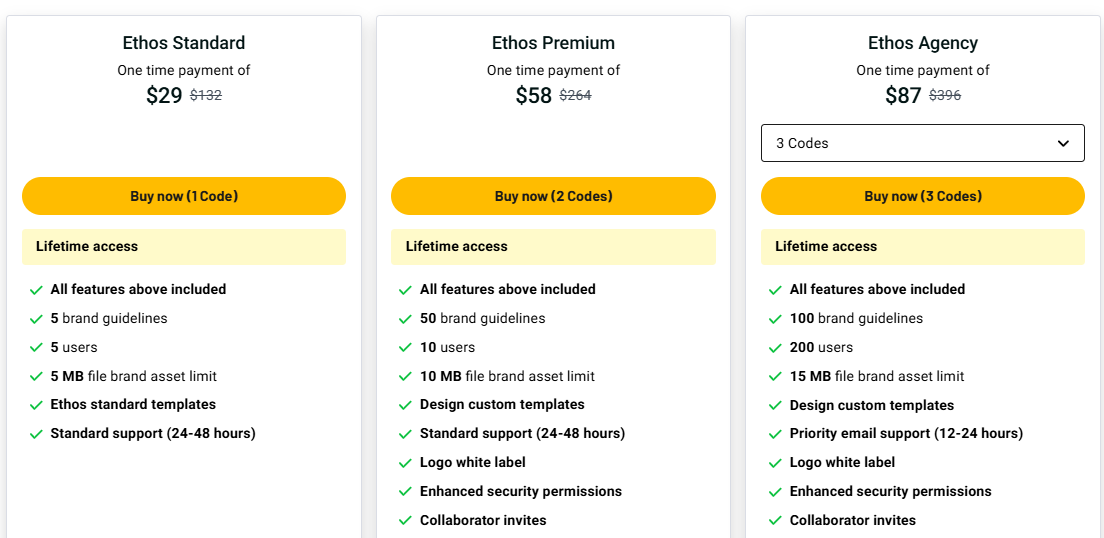This screenshot has width=1104, height=538.
Task: Click the chevron arrow in Codes selector
Action: [1063, 143]
